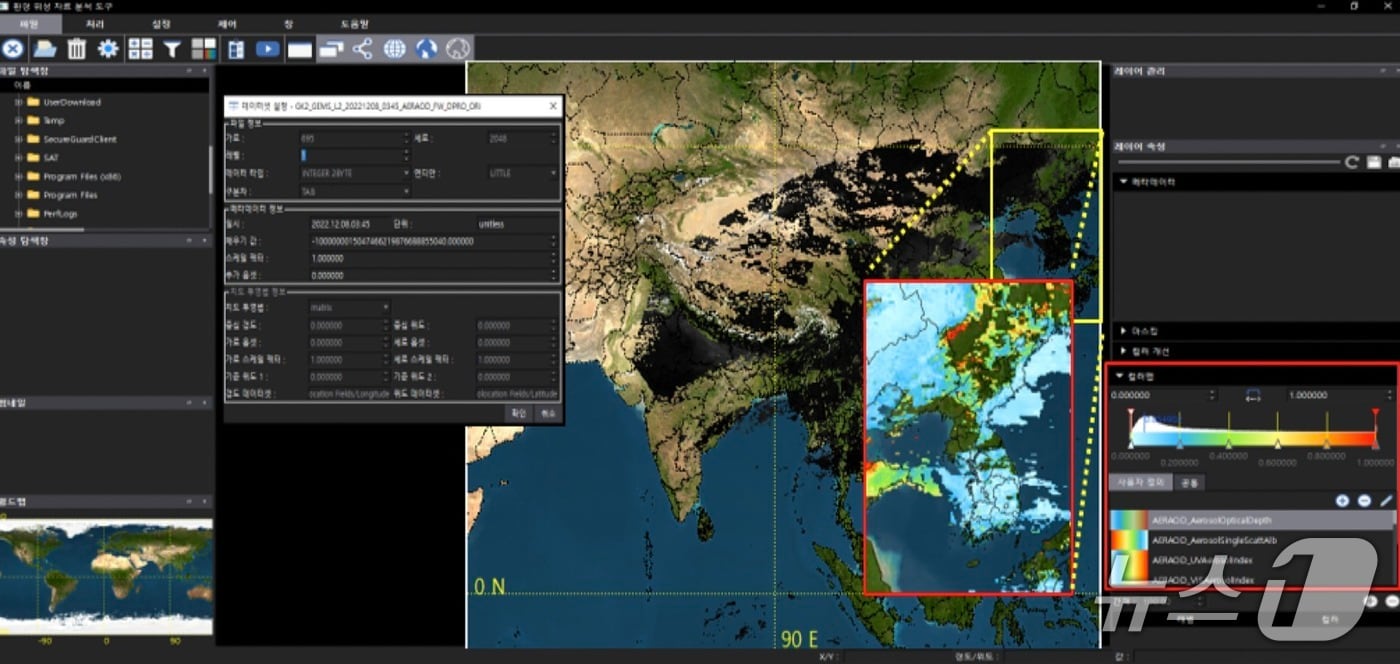
Task: Open the INTEGER 2BYTE data type dropdown
Action: (x=355, y=173)
